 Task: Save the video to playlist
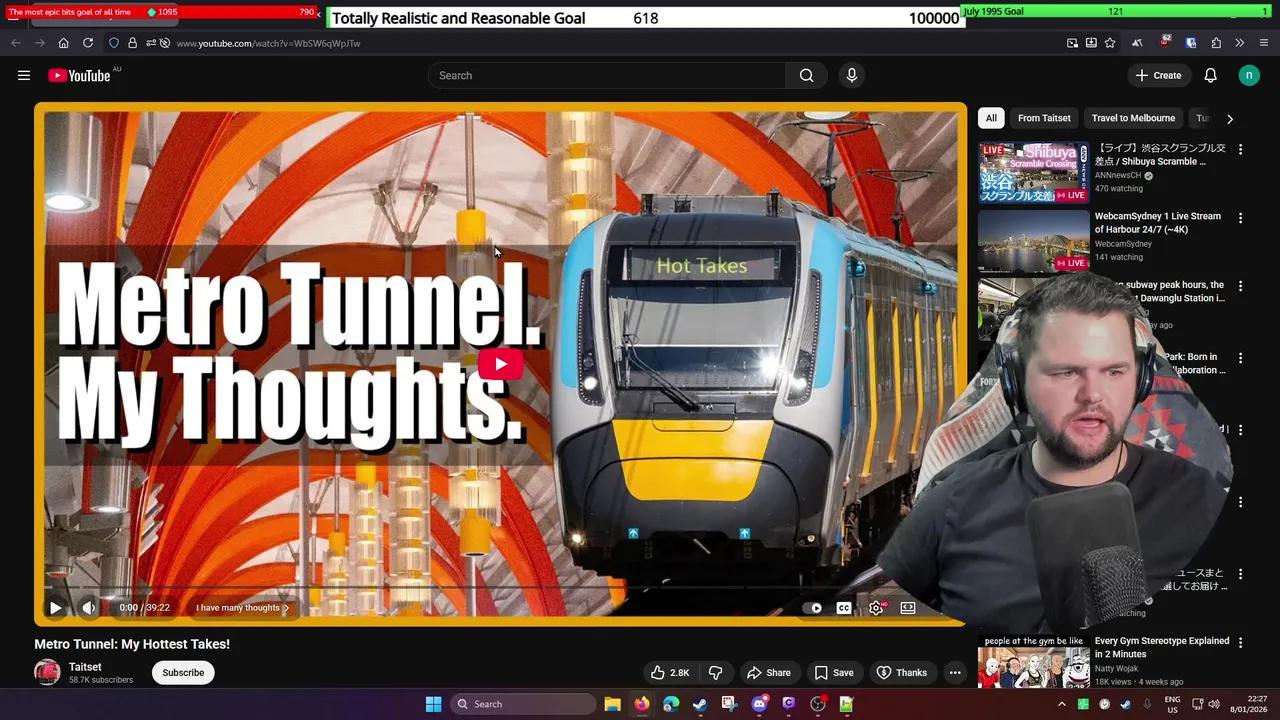[834, 672]
